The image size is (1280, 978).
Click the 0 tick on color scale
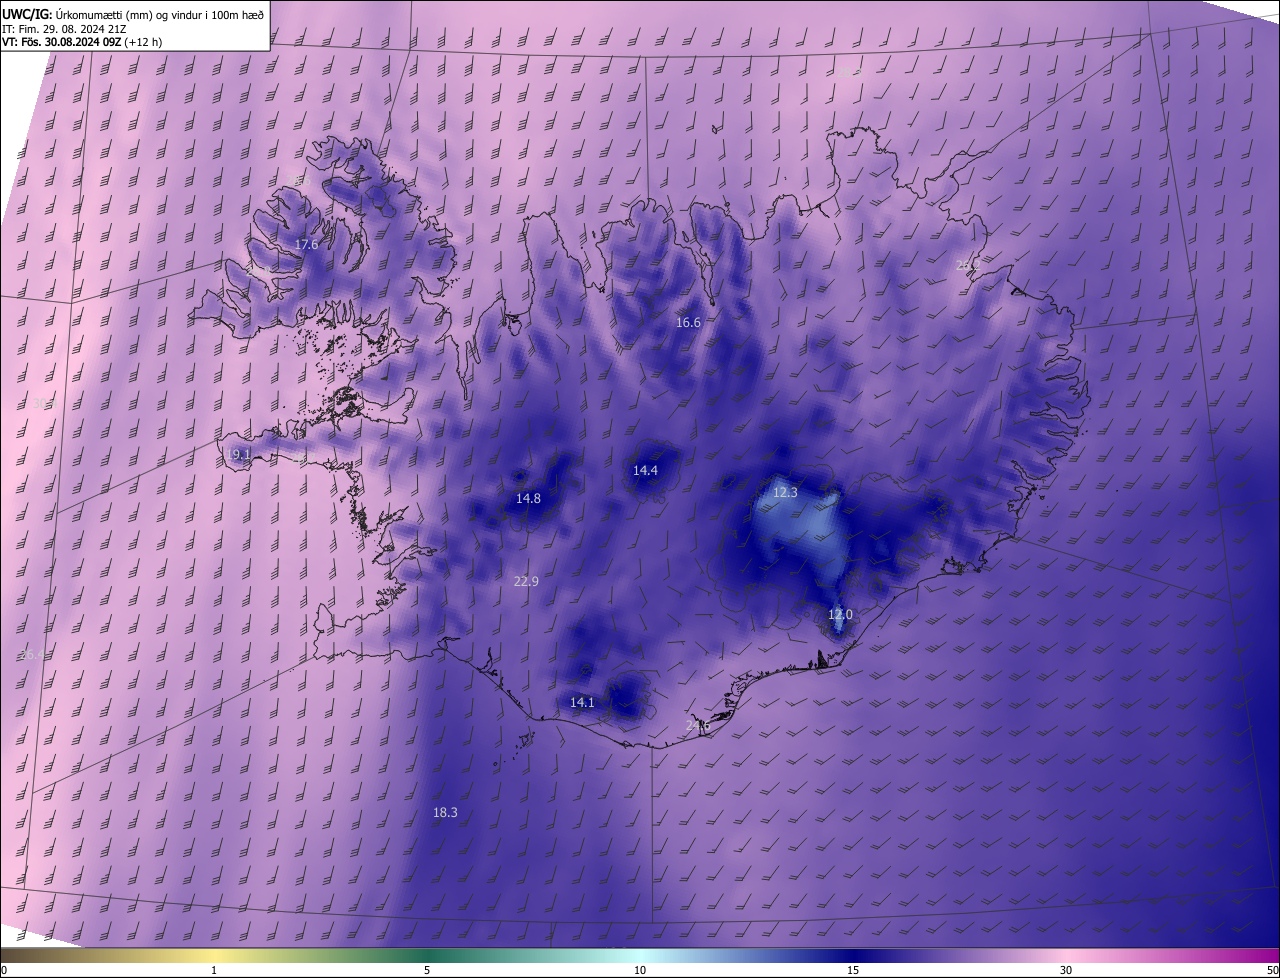[x=4, y=970]
